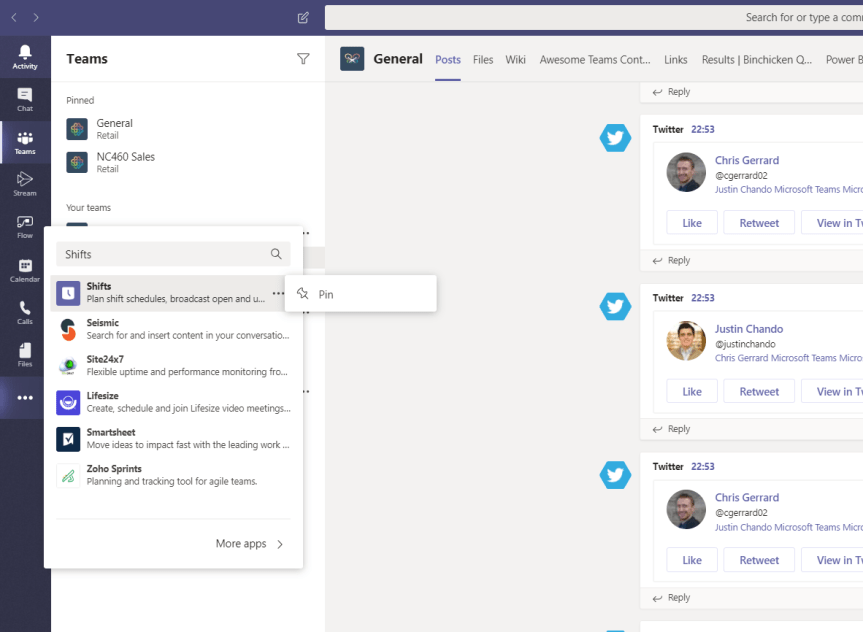
Task: Open ellipsis menu in the left app bar
Action: 25,398
